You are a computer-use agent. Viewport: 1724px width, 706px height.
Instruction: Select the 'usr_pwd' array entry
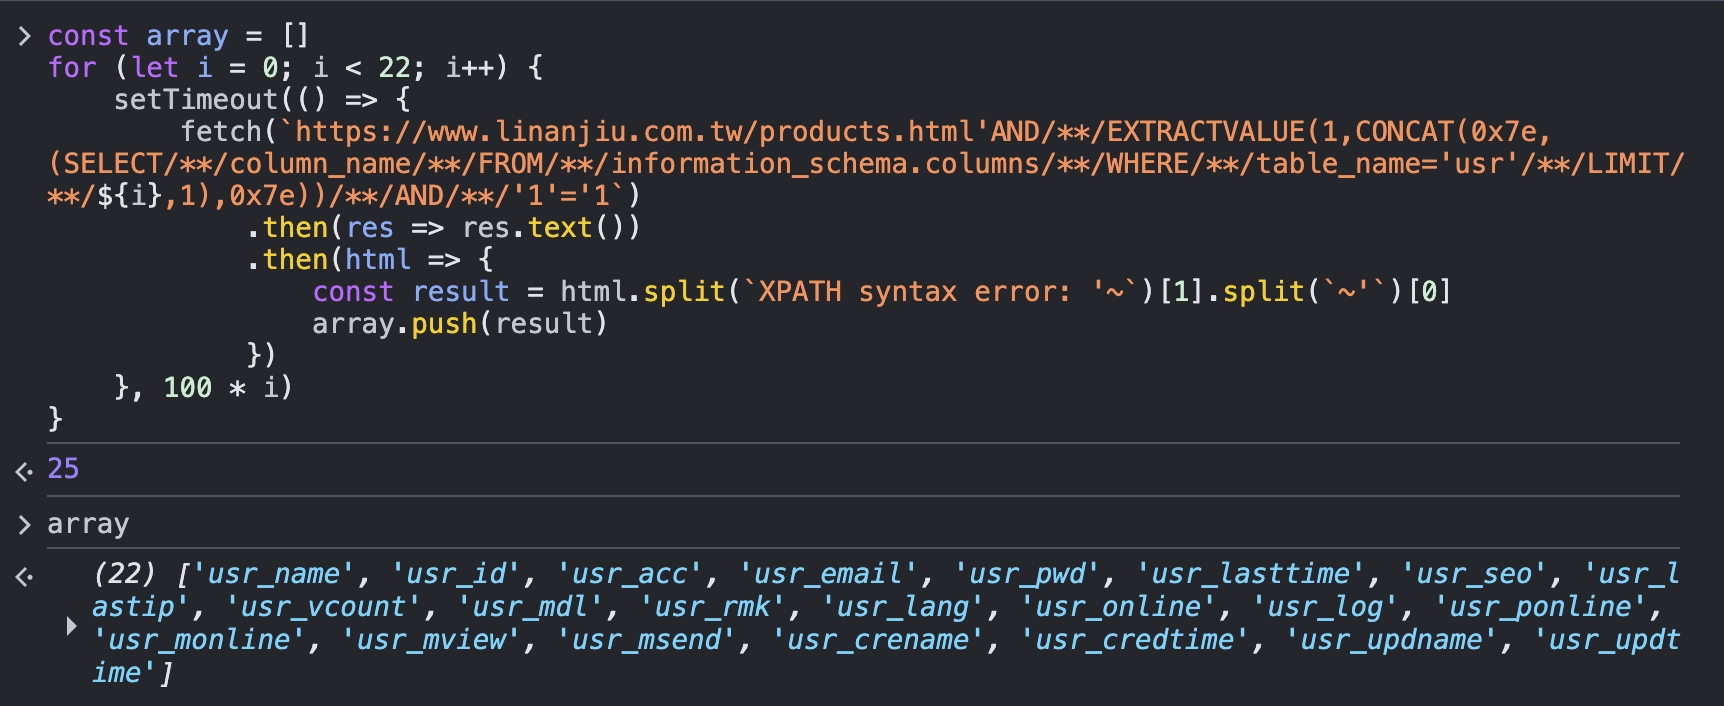(1027, 574)
